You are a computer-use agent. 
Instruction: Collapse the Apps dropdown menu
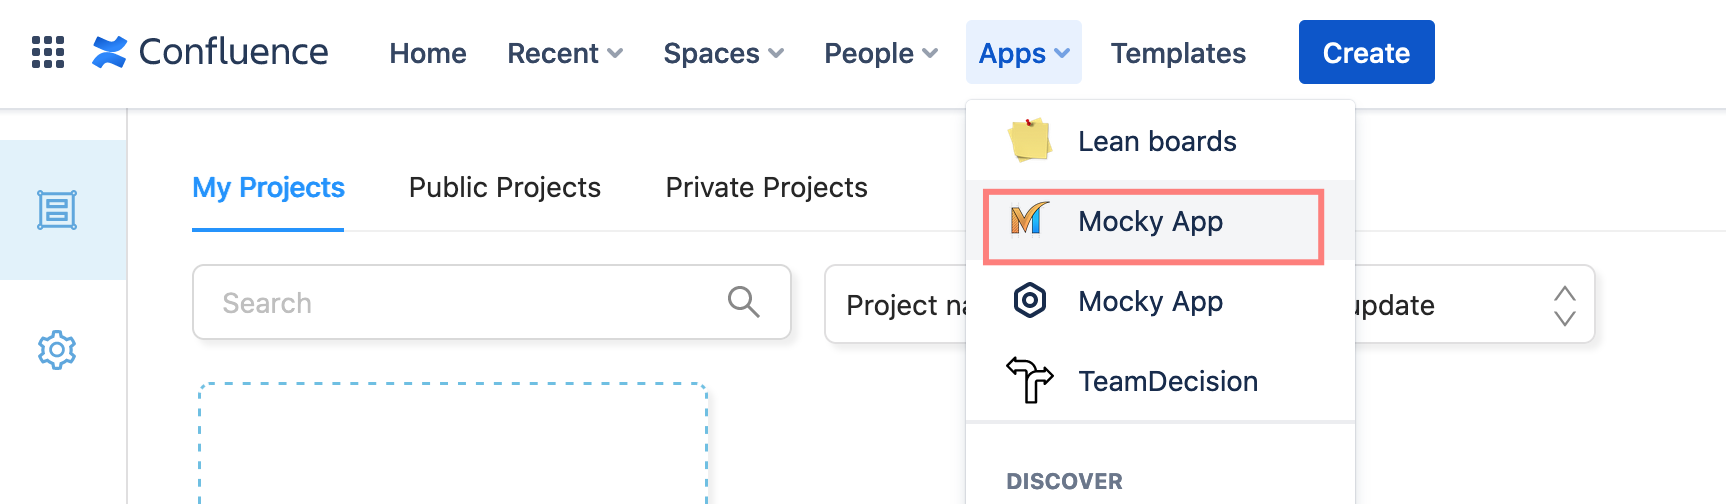pyautogui.click(x=1023, y=53)
